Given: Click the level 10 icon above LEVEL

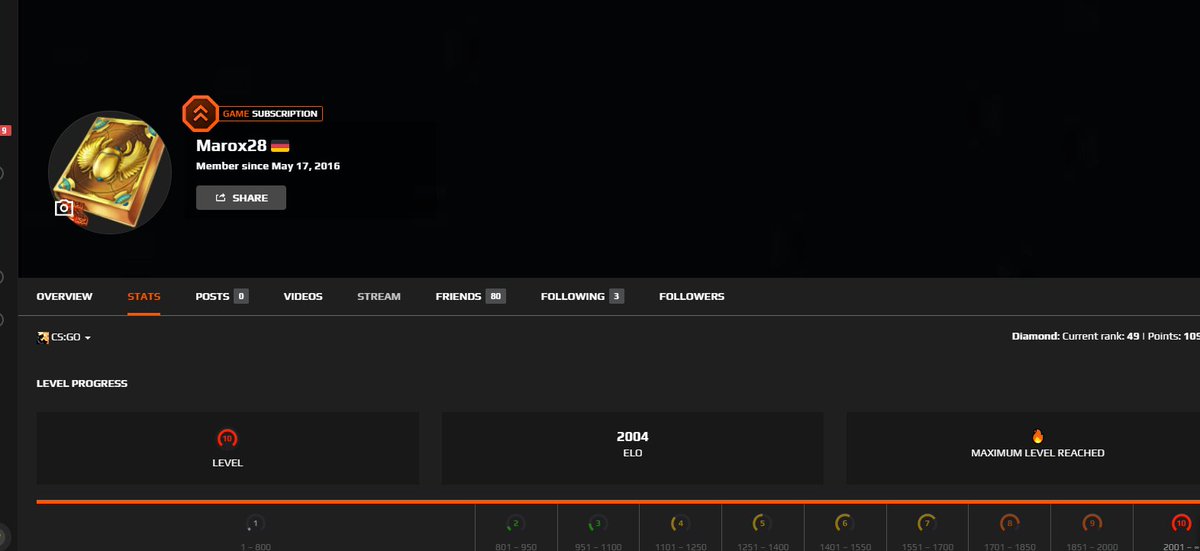Looking at the screenshot, I should pos(227,438).
